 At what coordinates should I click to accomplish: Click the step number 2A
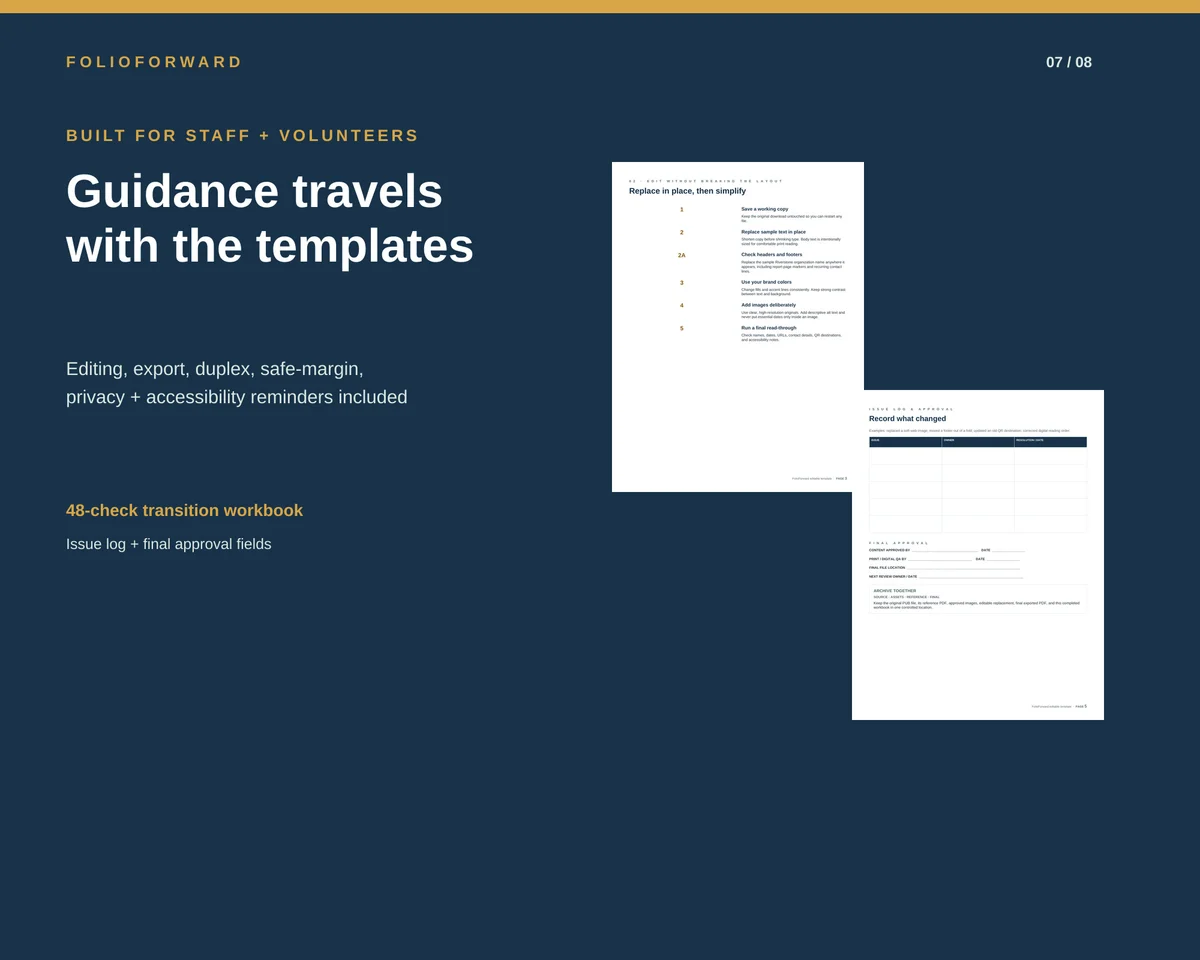coord(682,255)
